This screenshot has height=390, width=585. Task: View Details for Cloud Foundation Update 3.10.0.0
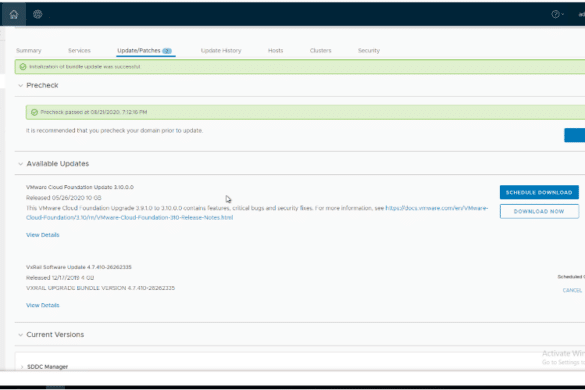tap(43, 235)
